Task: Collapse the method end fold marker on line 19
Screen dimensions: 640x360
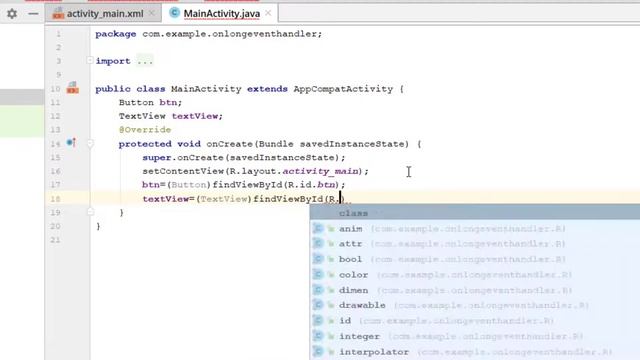Action: click(91, 212)
